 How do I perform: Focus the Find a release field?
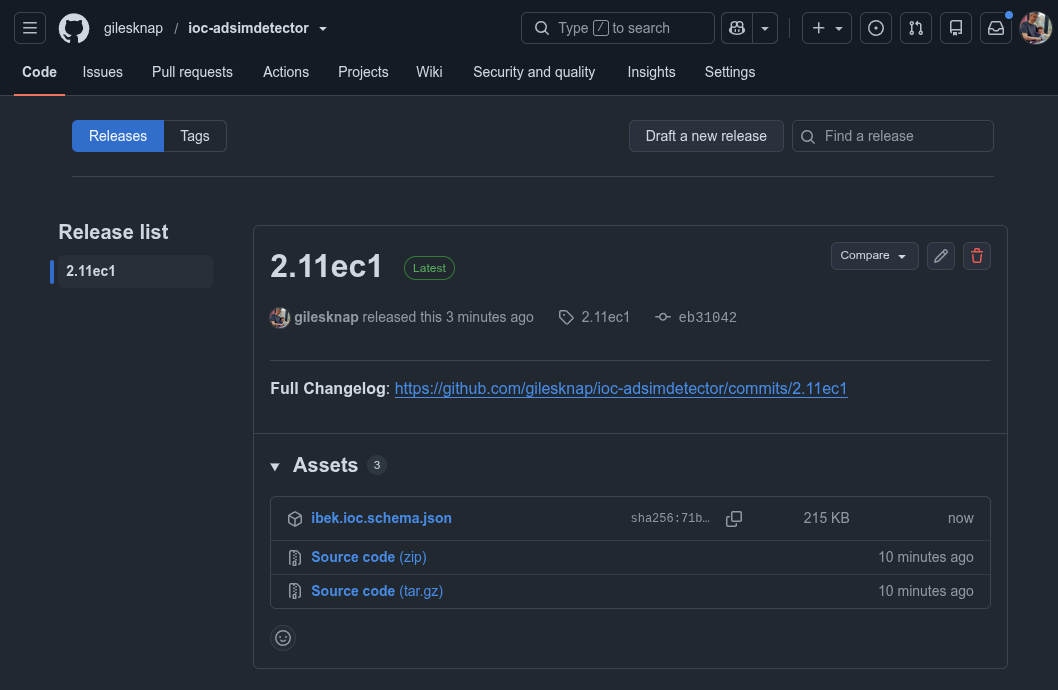[893, 136]
